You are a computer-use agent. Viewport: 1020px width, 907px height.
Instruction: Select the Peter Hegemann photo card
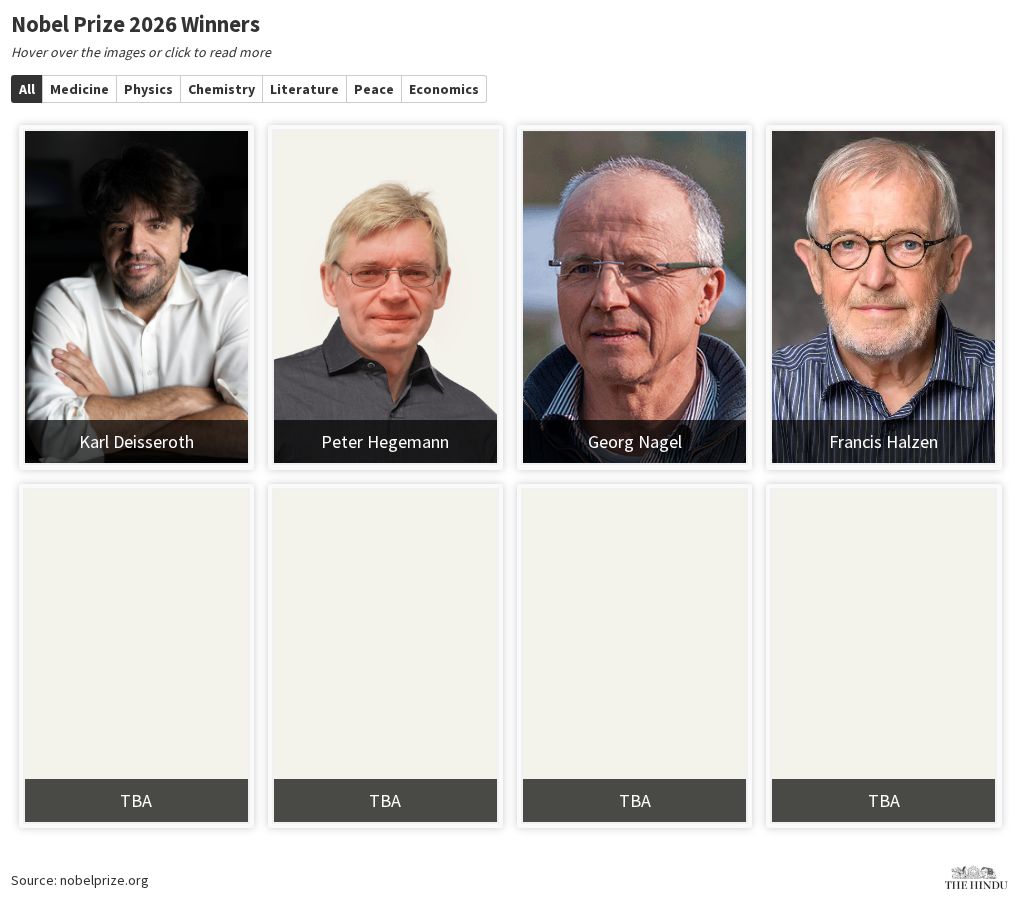385,297
